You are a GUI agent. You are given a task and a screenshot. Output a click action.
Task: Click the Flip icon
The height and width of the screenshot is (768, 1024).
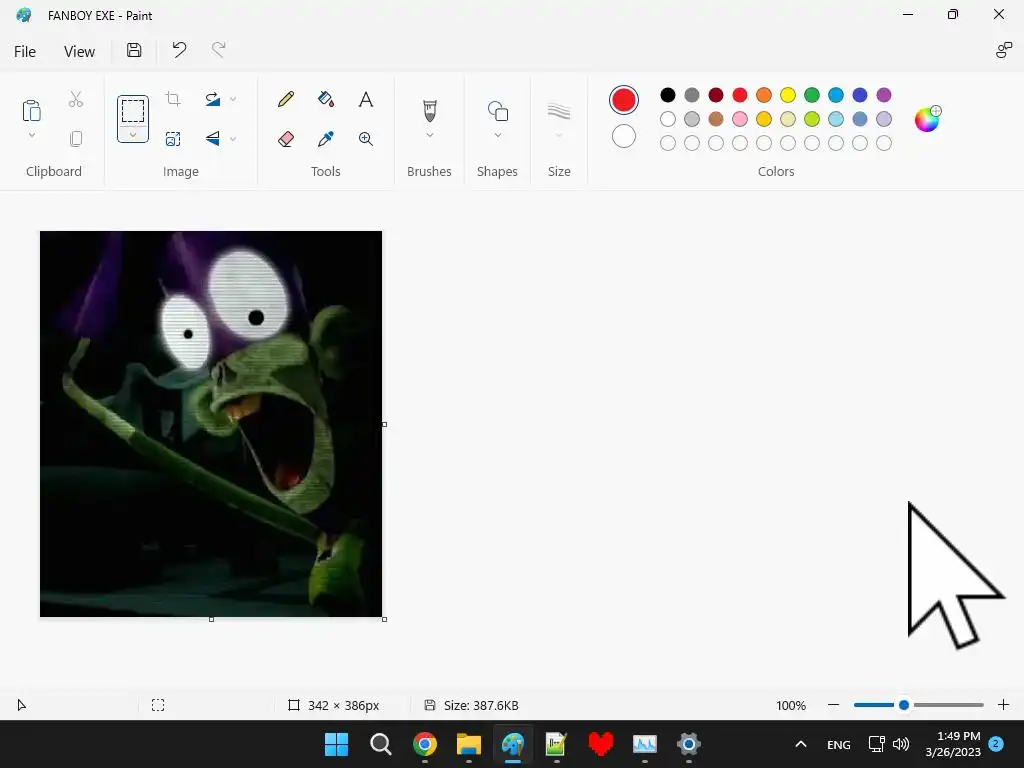pyautogui.click(x=213, y=138)
